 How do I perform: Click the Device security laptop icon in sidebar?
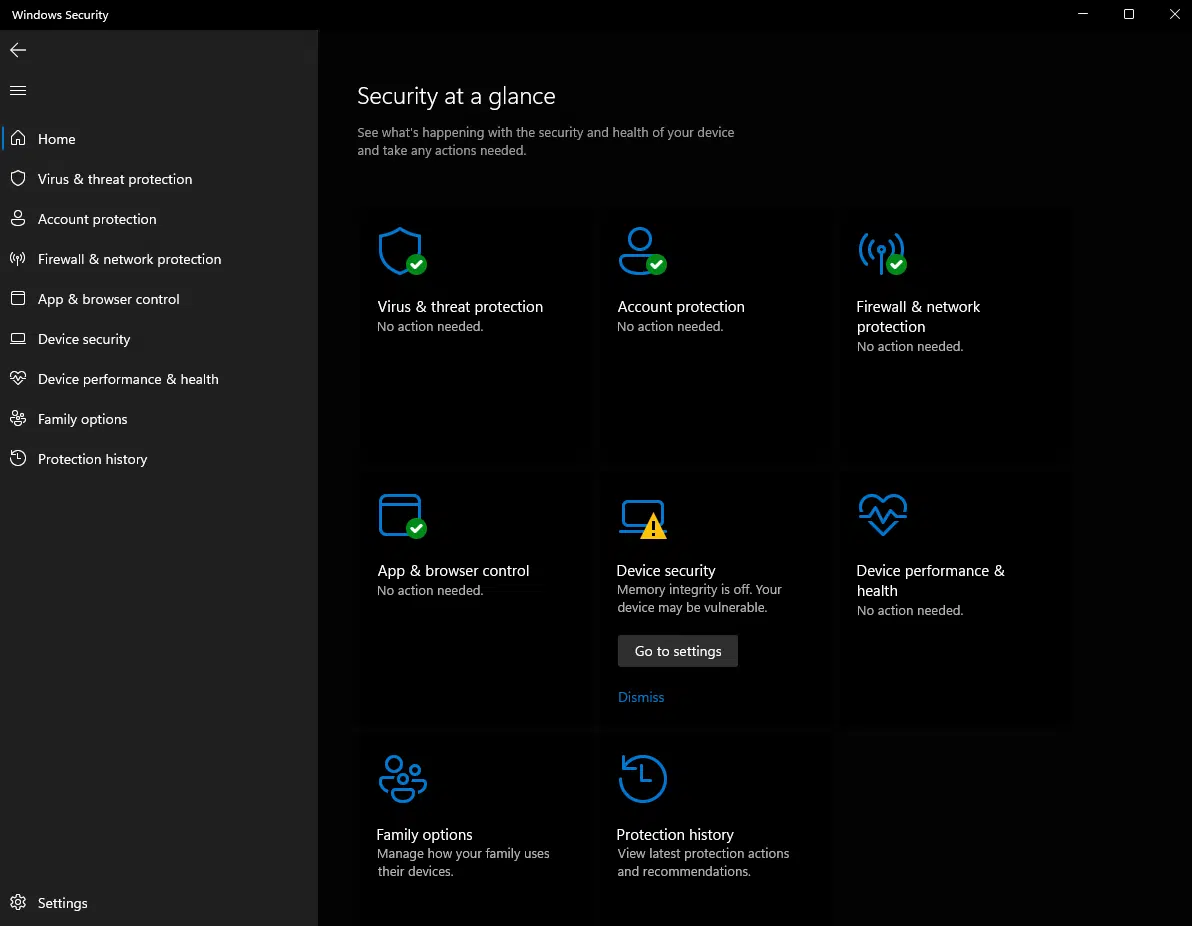pyautogui.click(x=18, y=339)
